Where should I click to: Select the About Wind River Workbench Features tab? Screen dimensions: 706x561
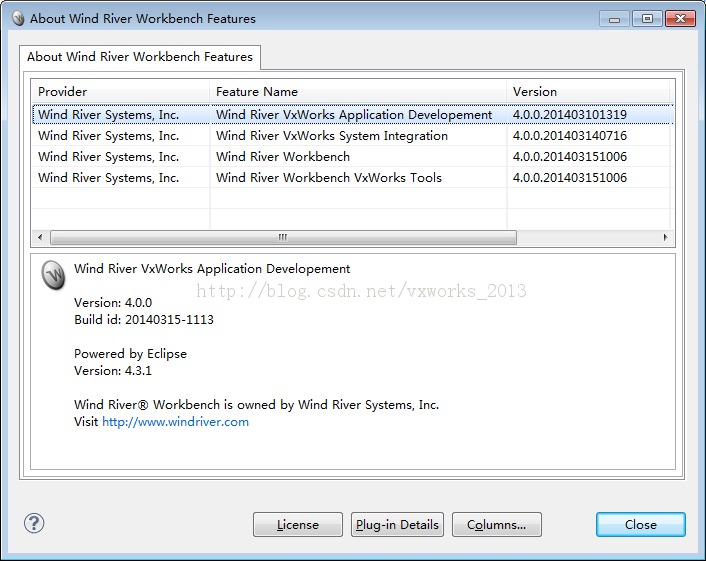pos(140,57)
